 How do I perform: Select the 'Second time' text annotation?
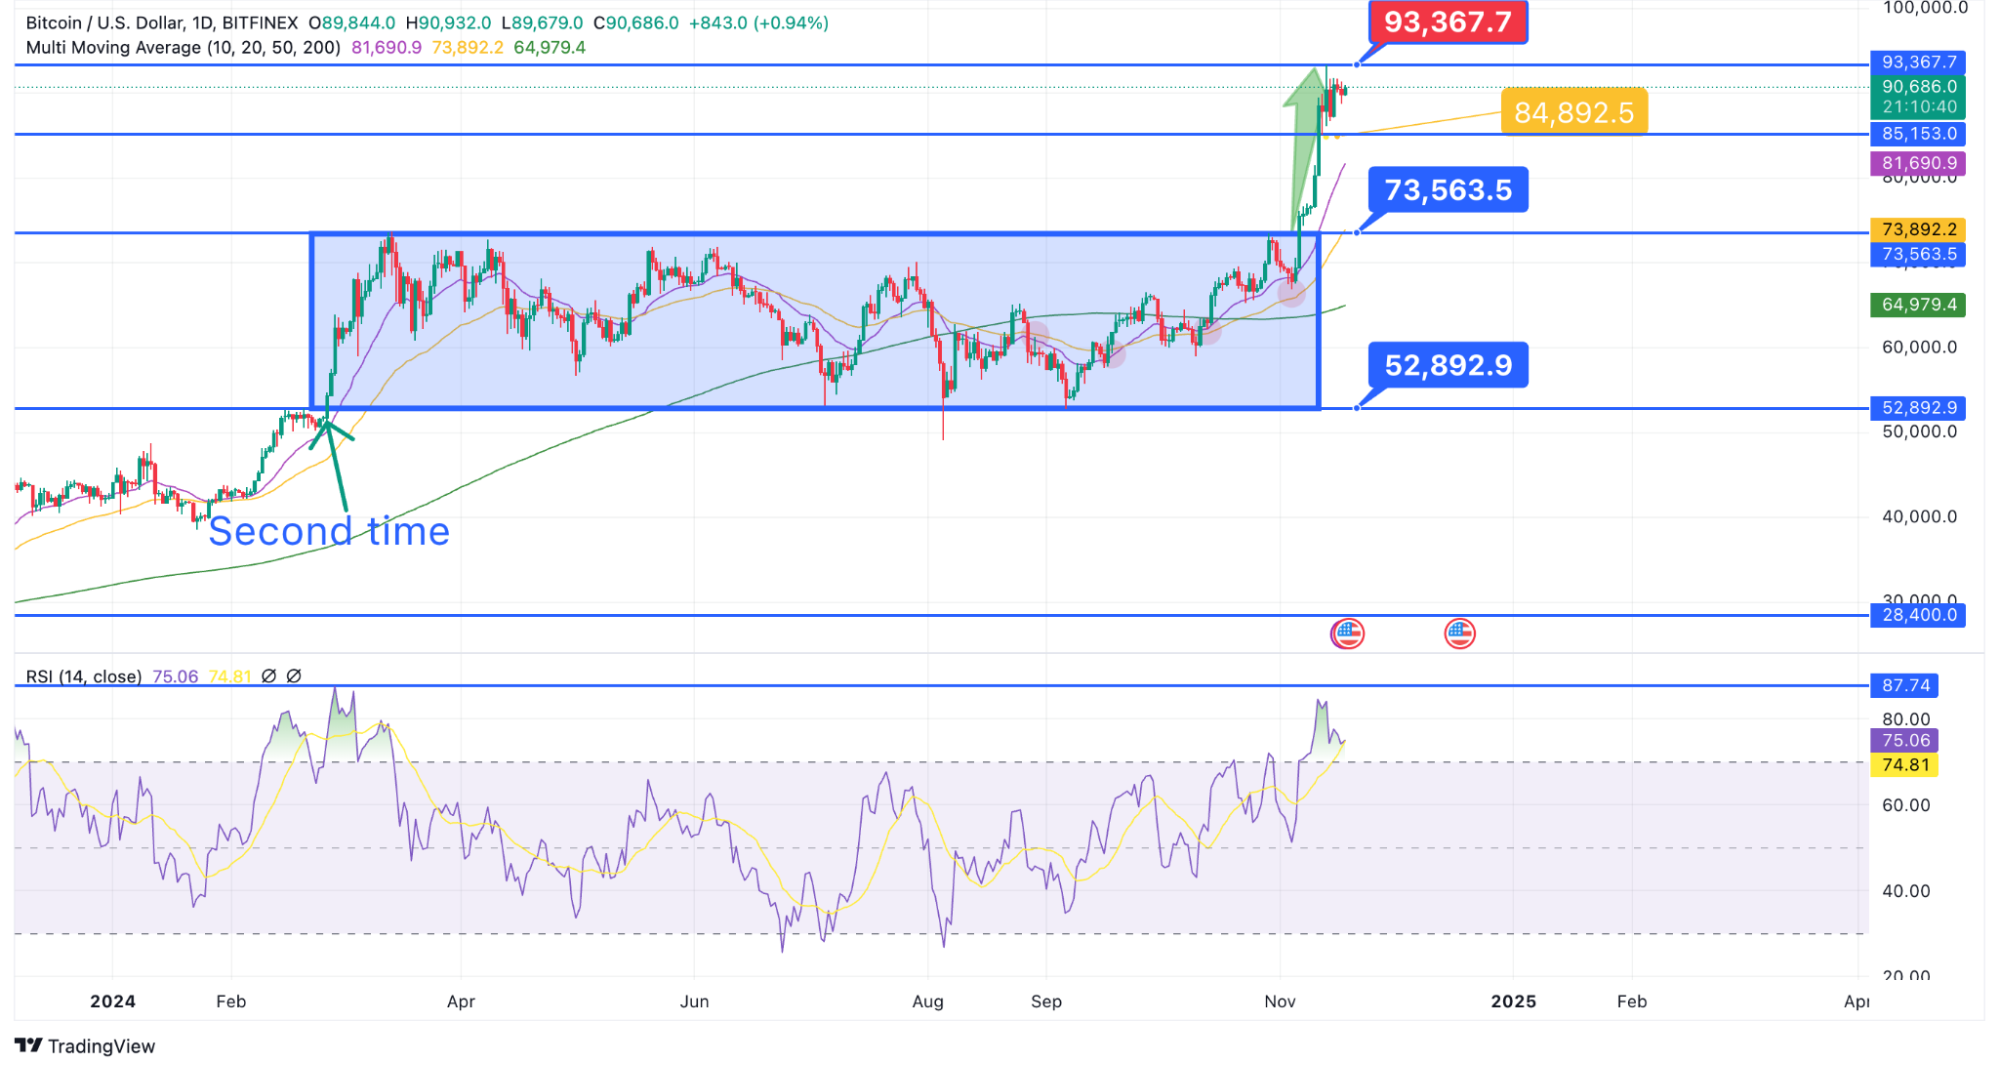pyautogui.click(x=329, y=531)
